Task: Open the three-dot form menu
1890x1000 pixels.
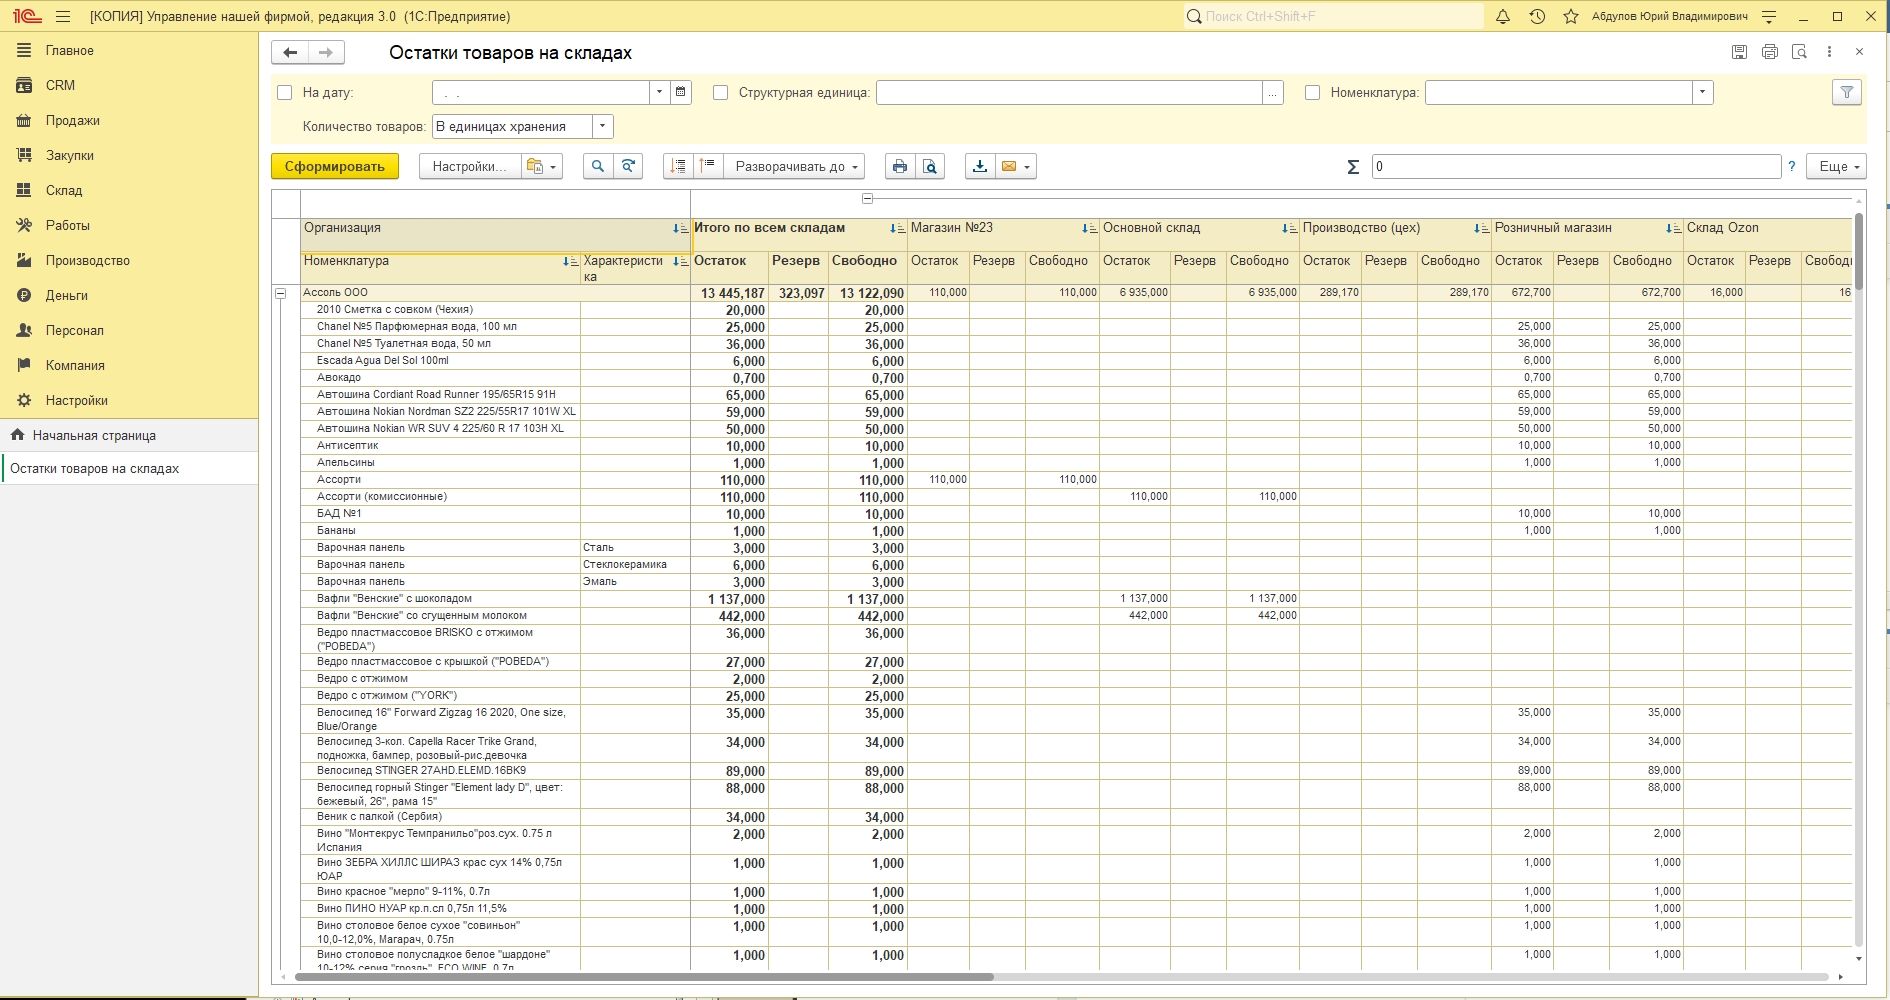Action: tap(1829, 52)
